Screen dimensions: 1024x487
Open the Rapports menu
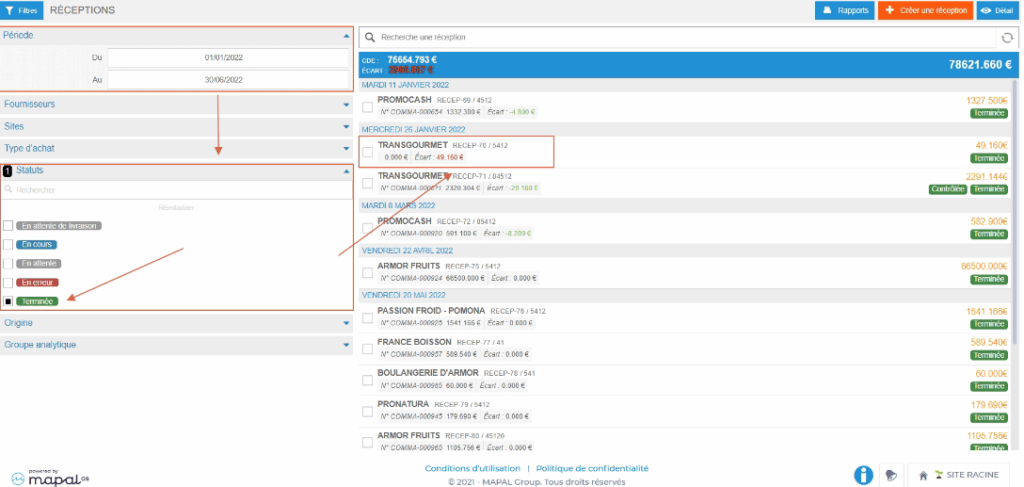point(844,10)
